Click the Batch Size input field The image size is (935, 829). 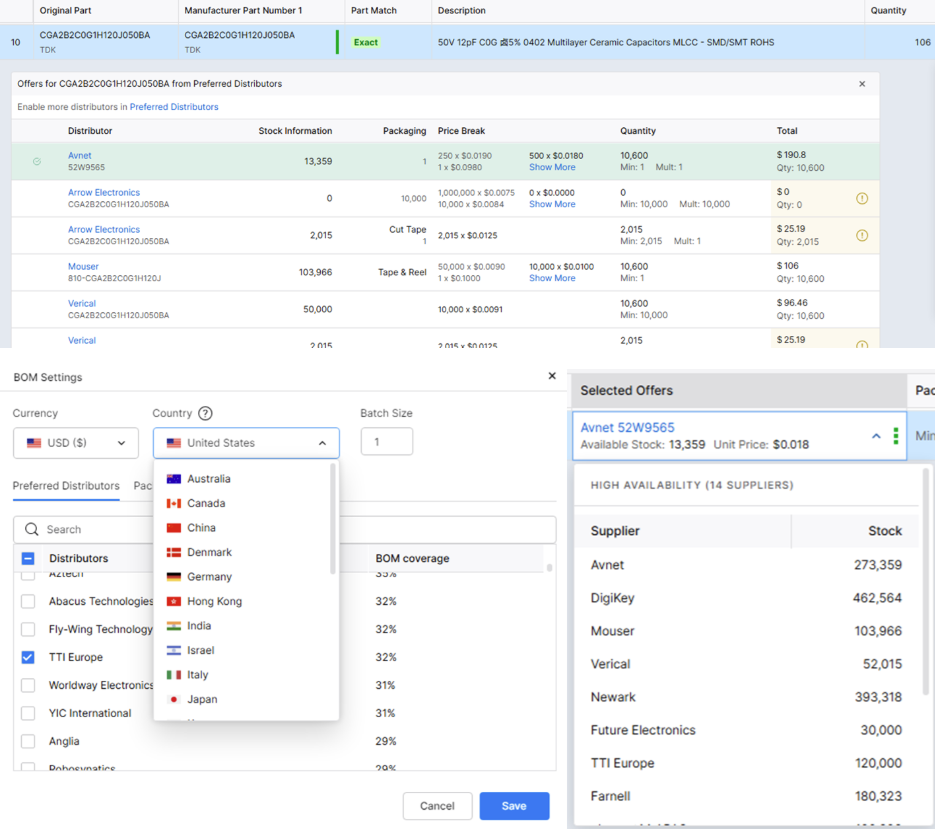[387, 442]
